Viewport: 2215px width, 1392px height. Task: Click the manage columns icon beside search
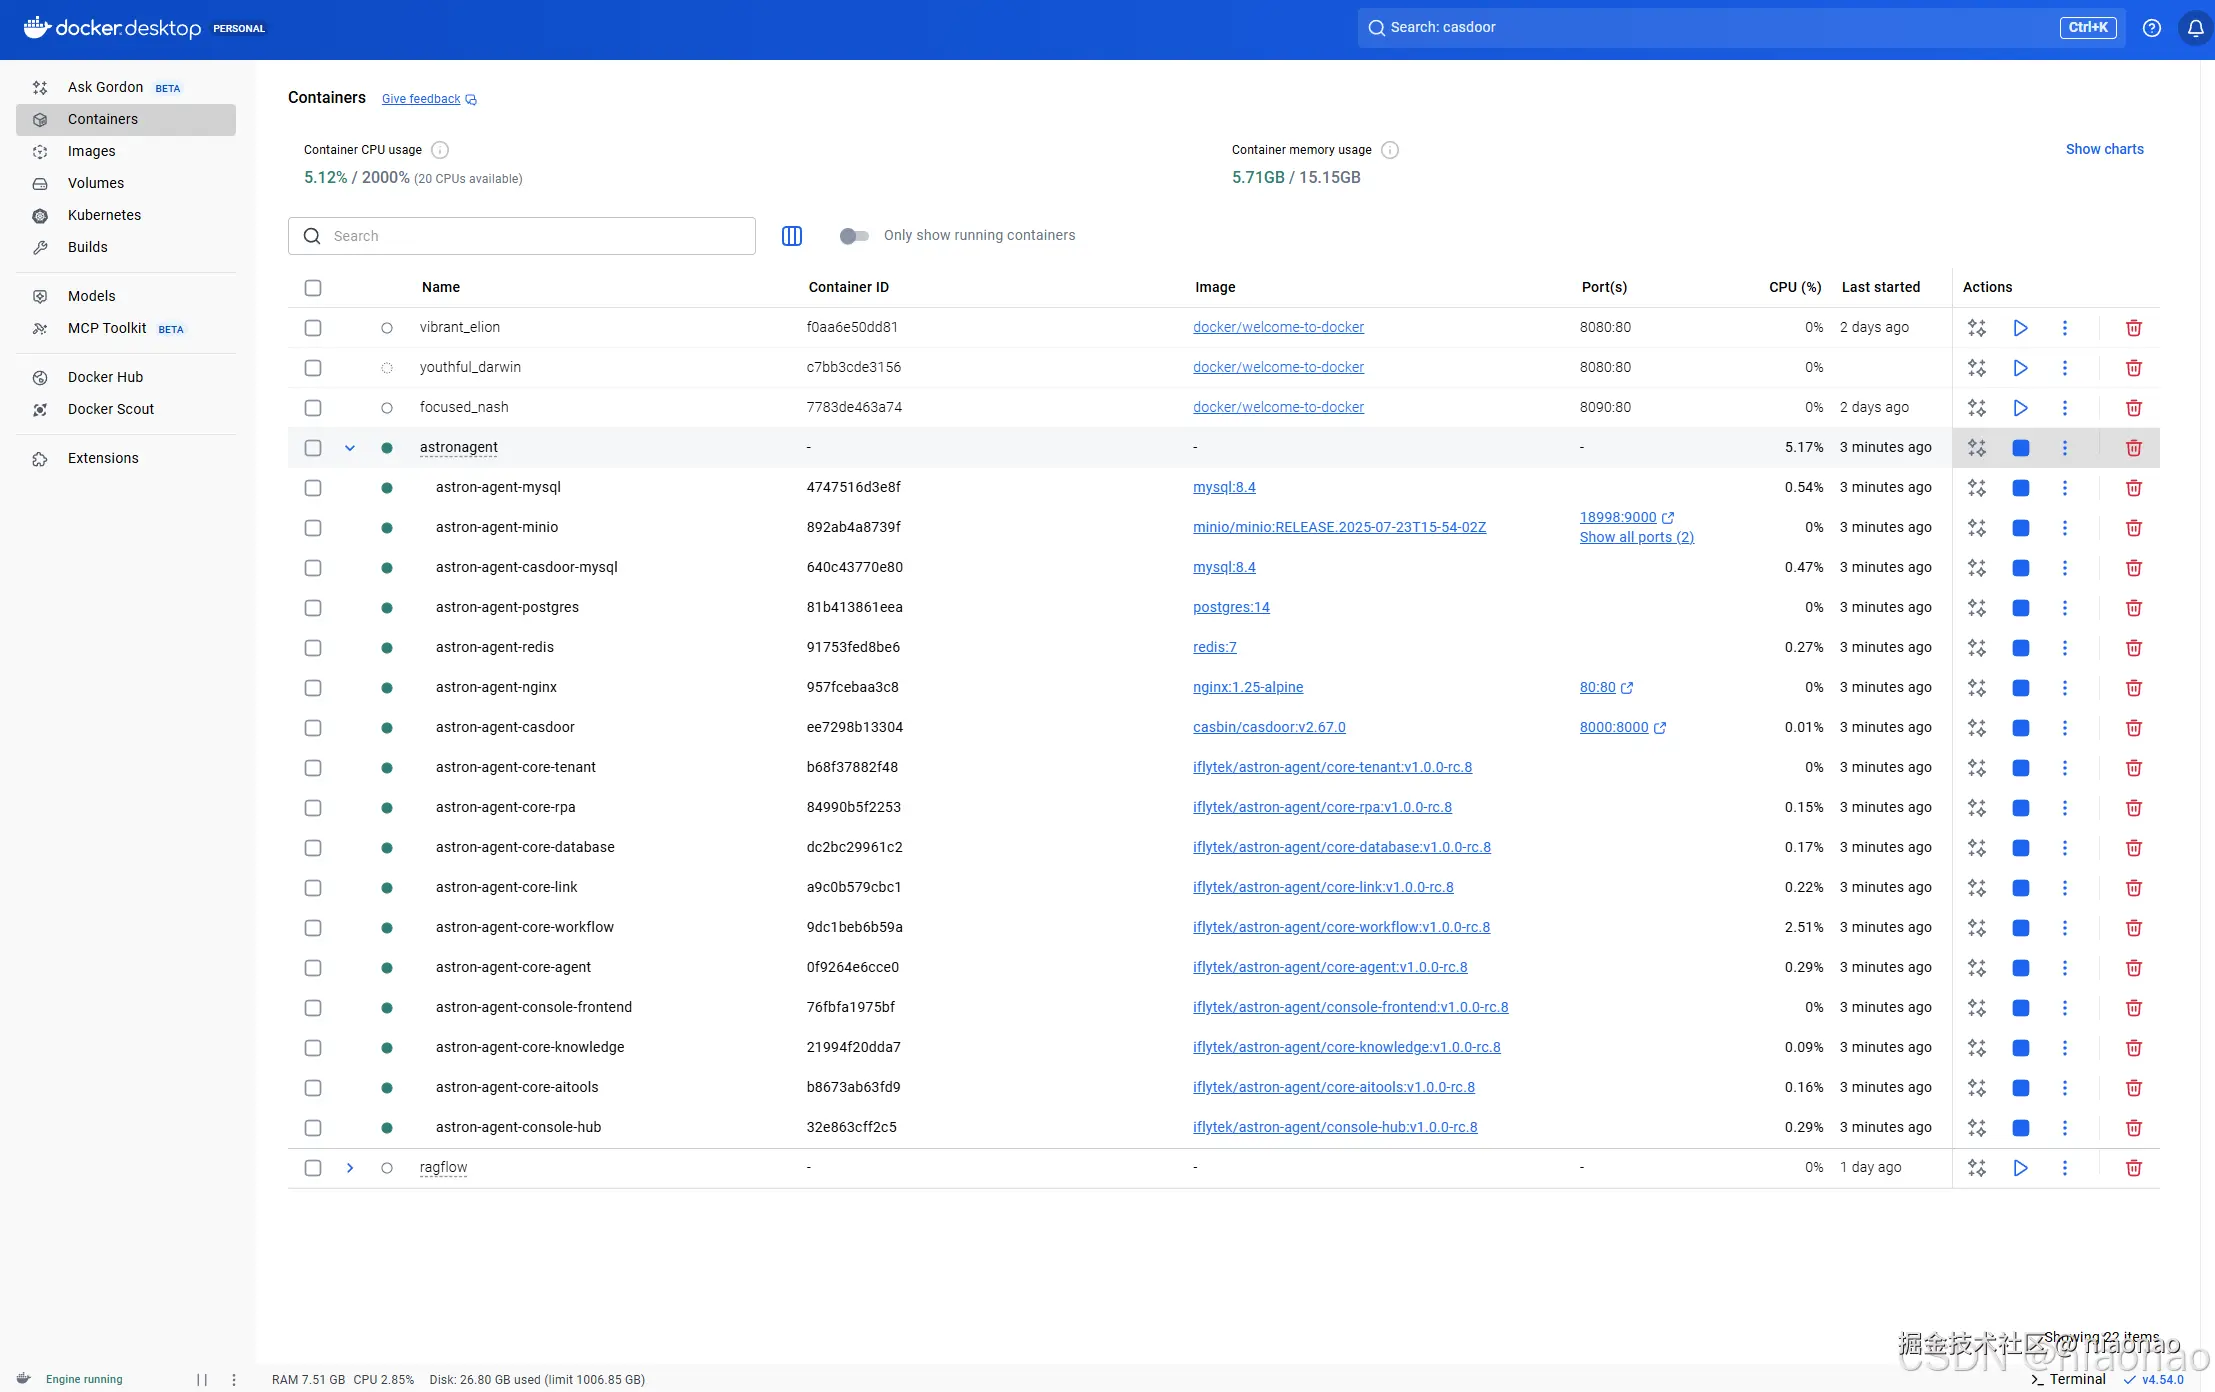click(x=791, y=236)
